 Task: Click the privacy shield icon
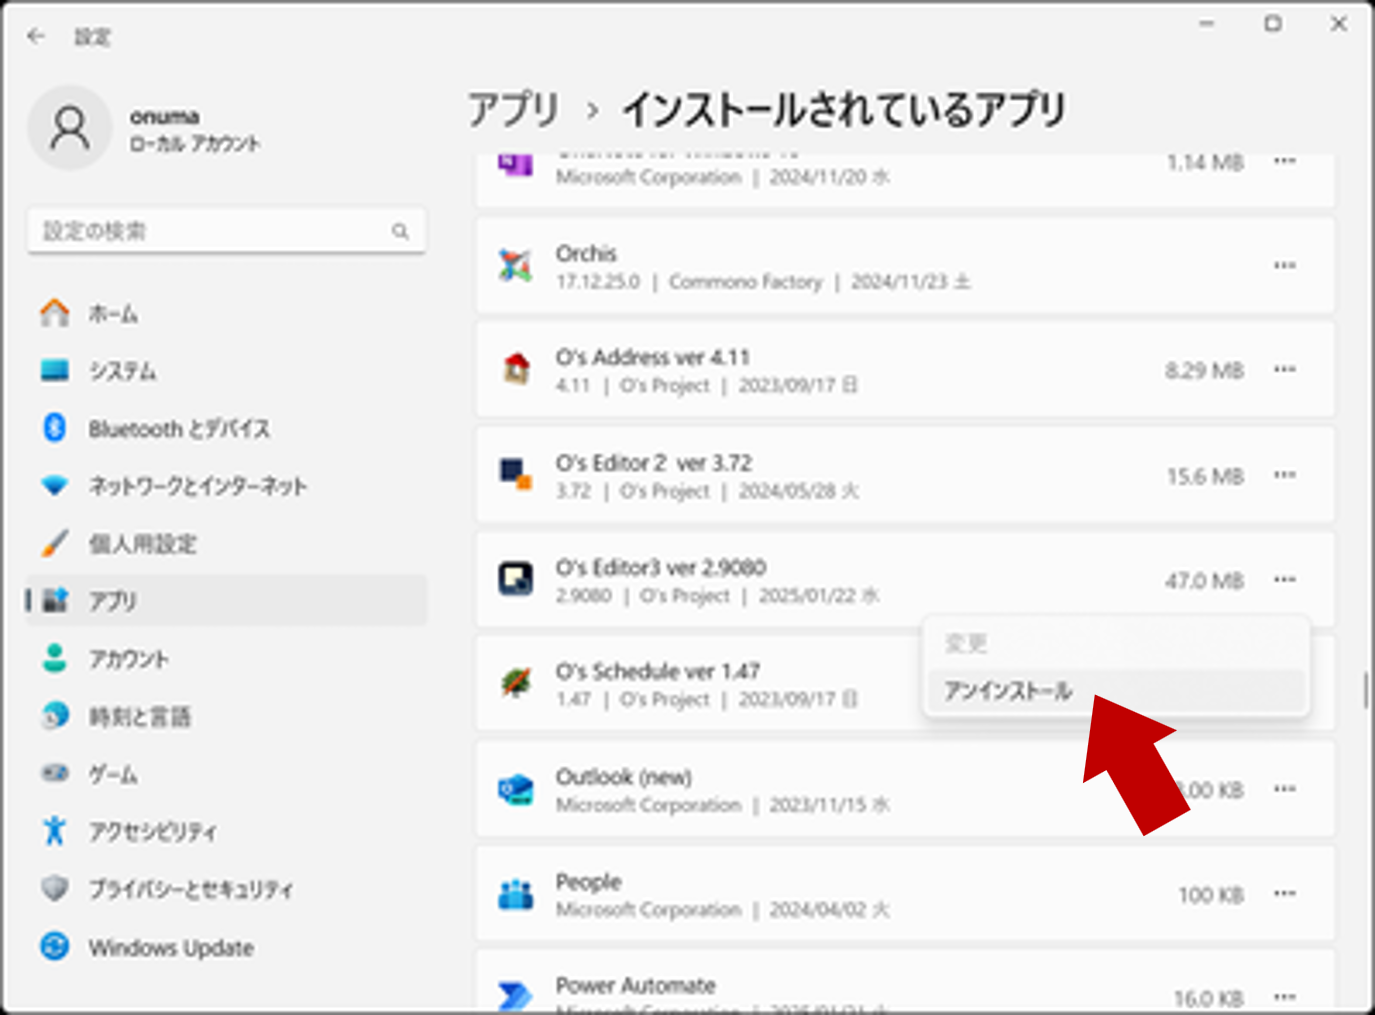pos(55,888)
